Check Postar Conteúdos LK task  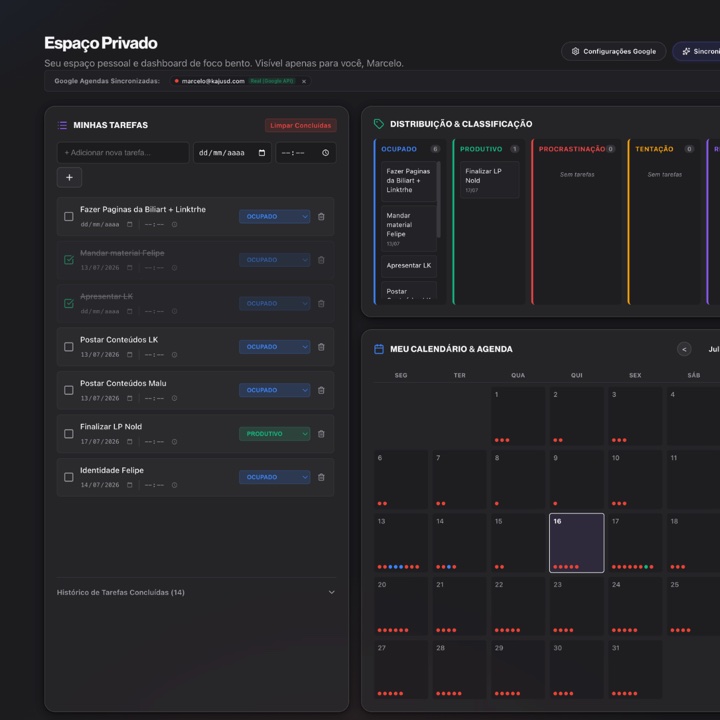69,347
